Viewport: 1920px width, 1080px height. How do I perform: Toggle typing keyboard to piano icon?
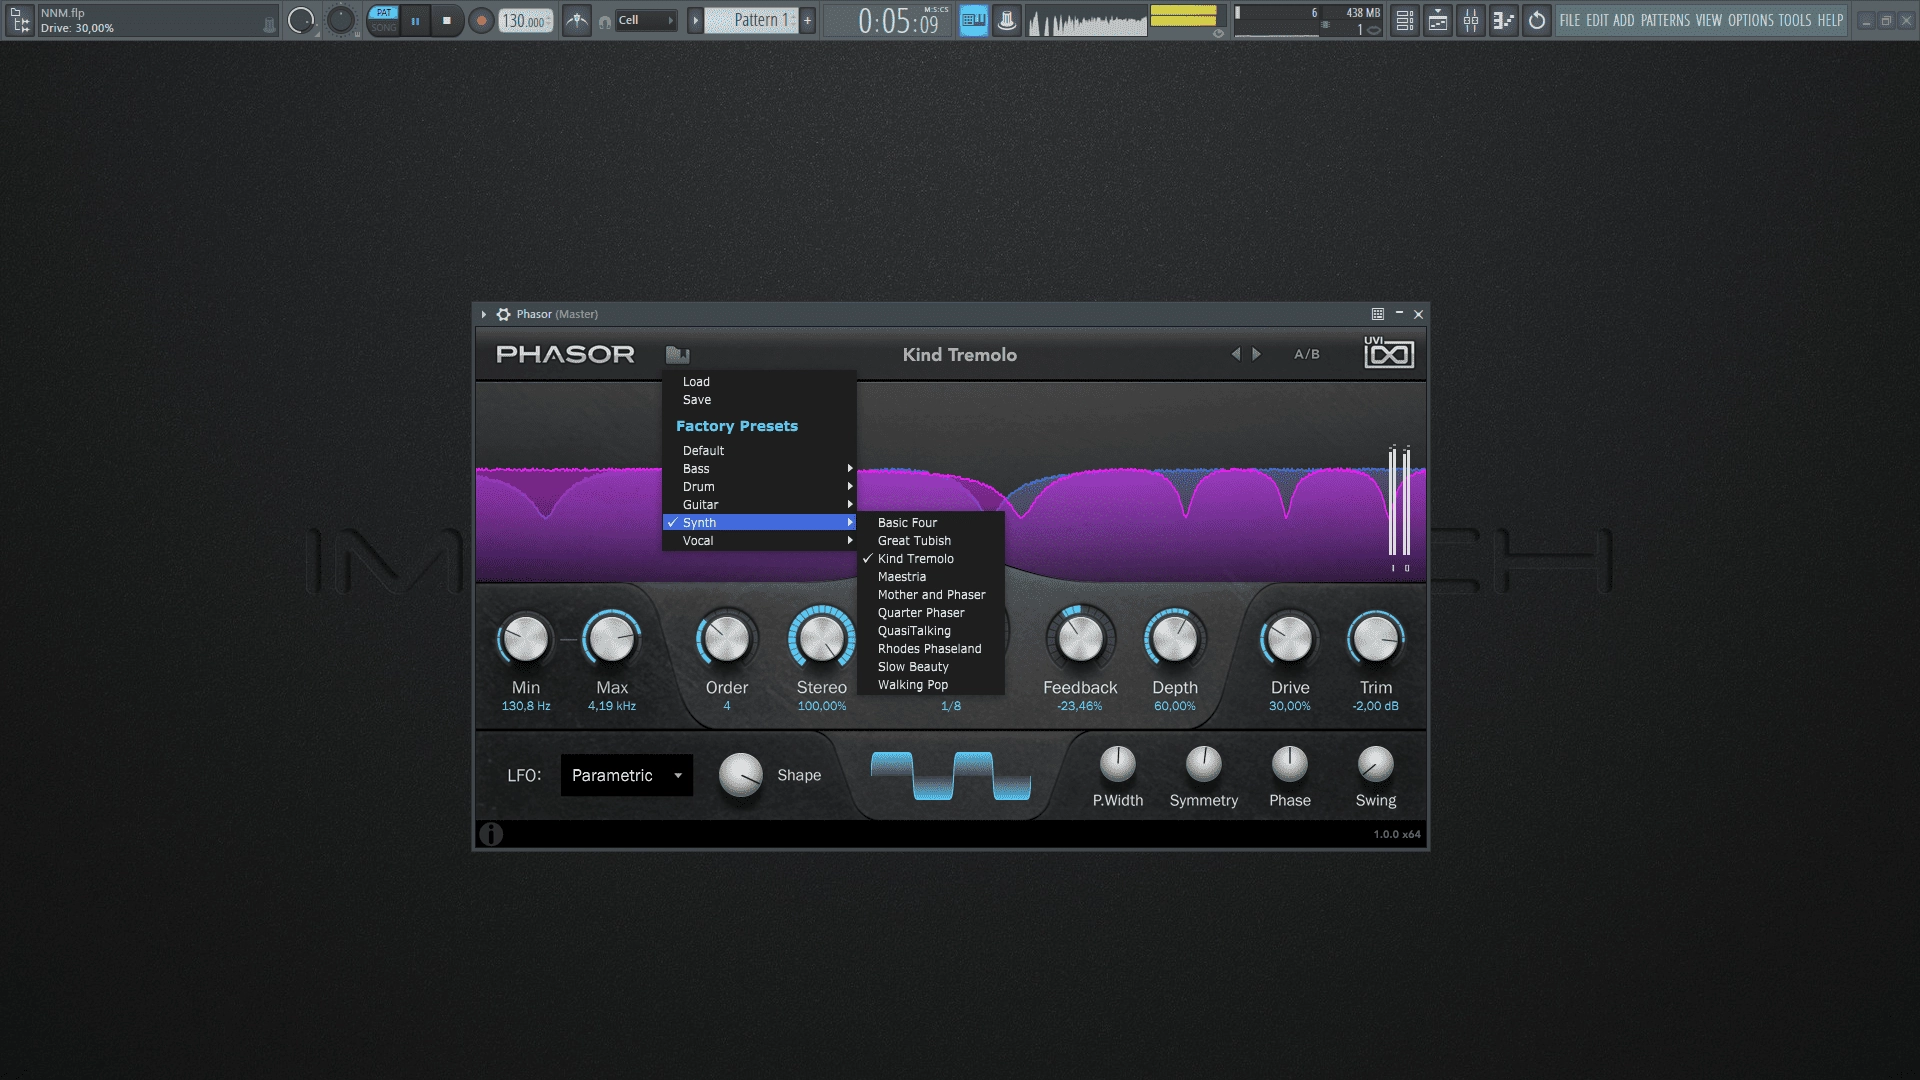point(973,20)
